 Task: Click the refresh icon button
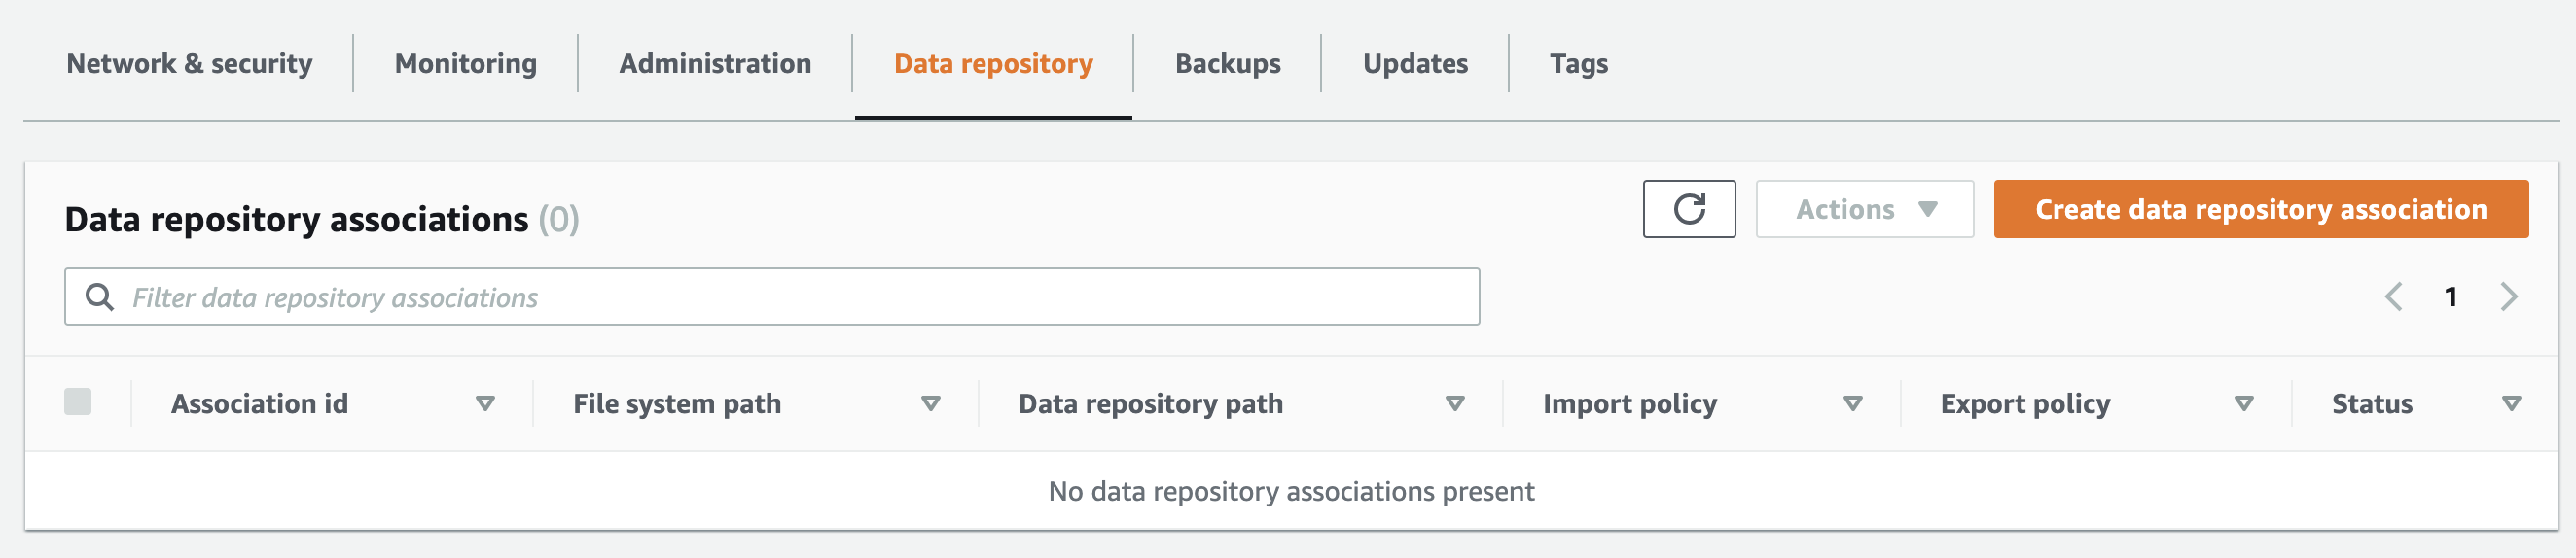1688,209
